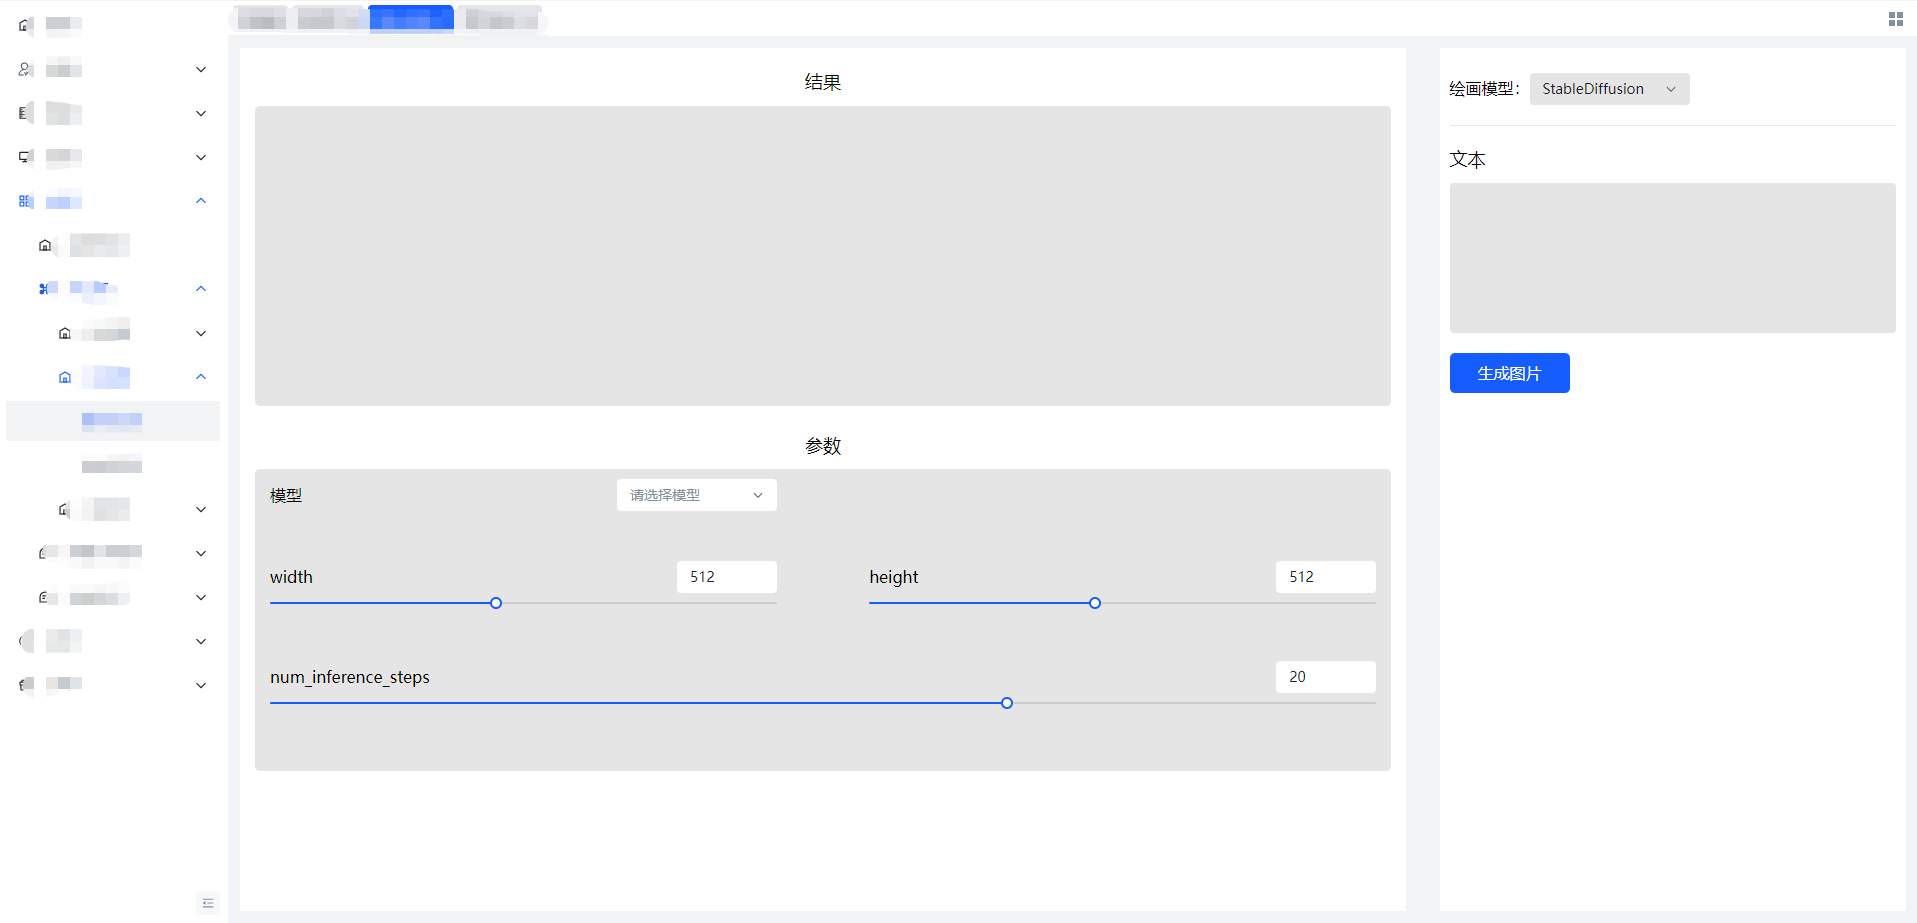
Task: Click the four-square grid icon at top right
Action: point(1895,19)
